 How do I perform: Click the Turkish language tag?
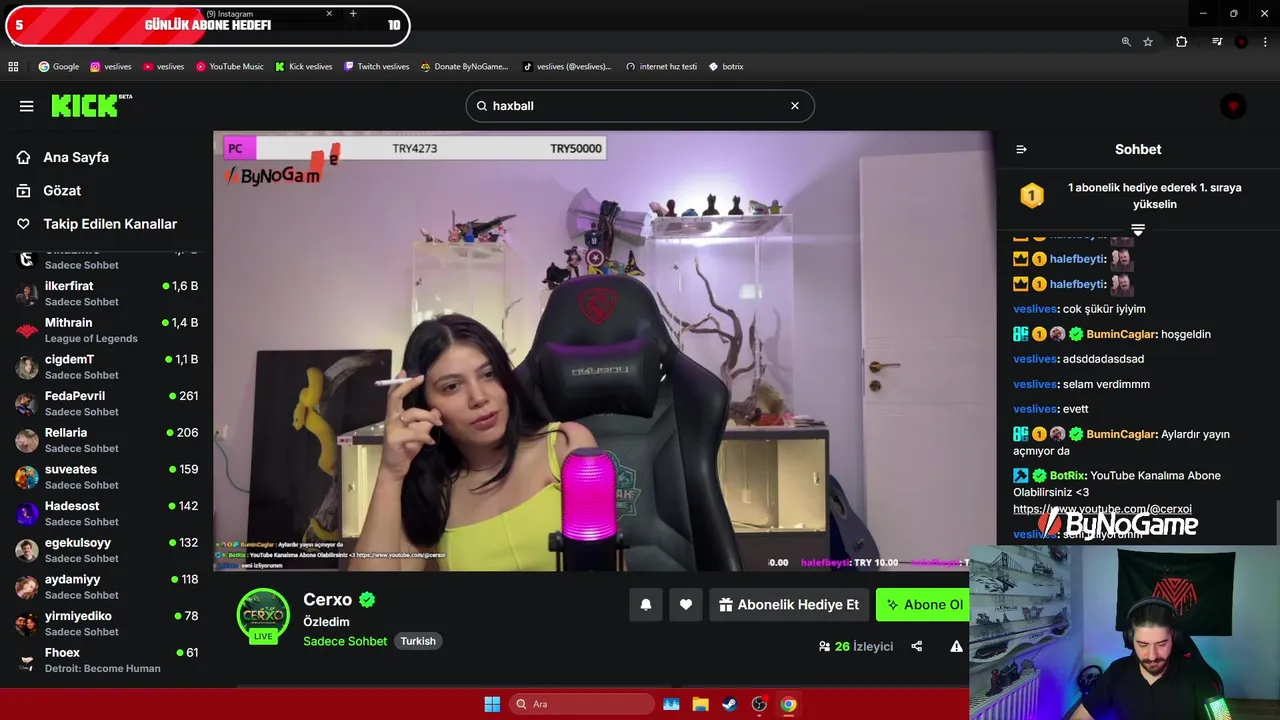tap(418, 641)
